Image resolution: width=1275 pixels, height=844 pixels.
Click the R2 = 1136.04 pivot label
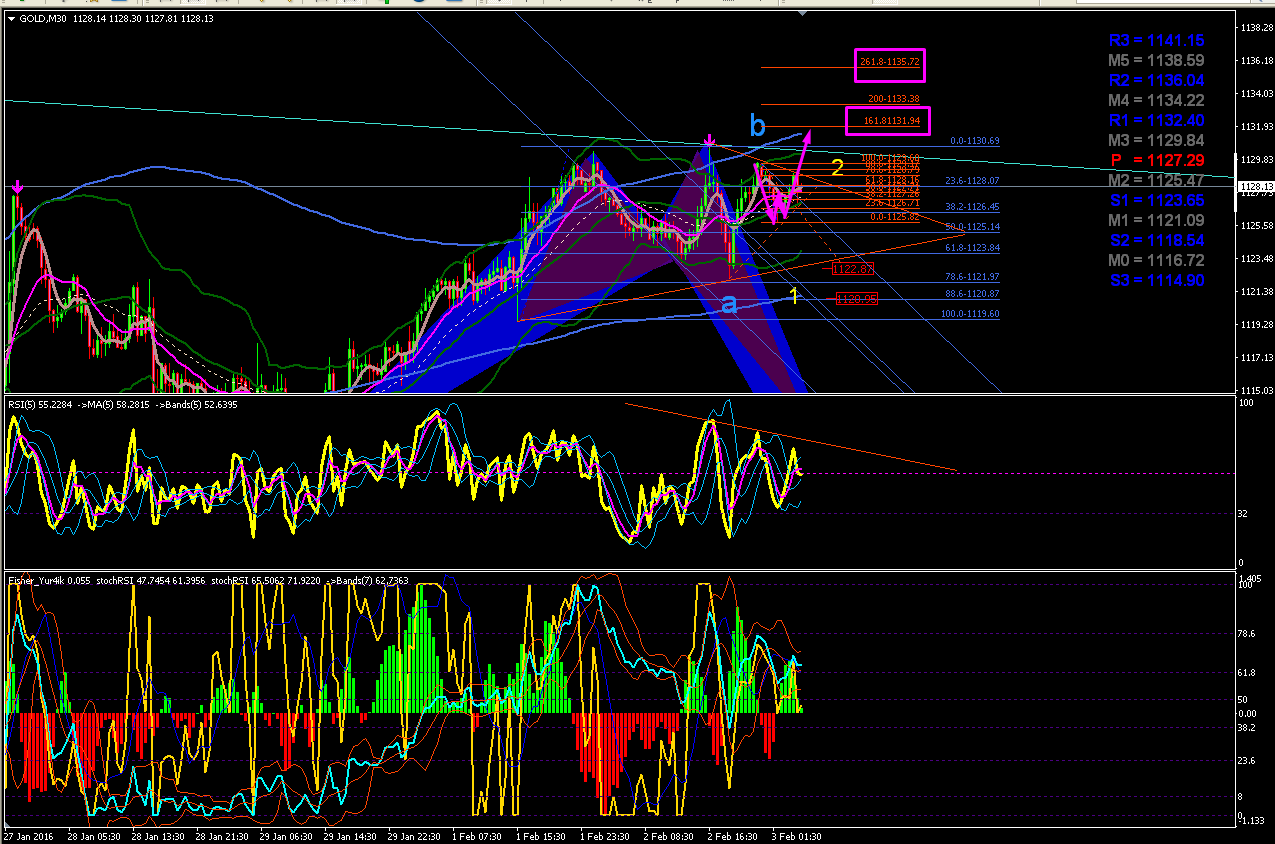click(1156, 80)
